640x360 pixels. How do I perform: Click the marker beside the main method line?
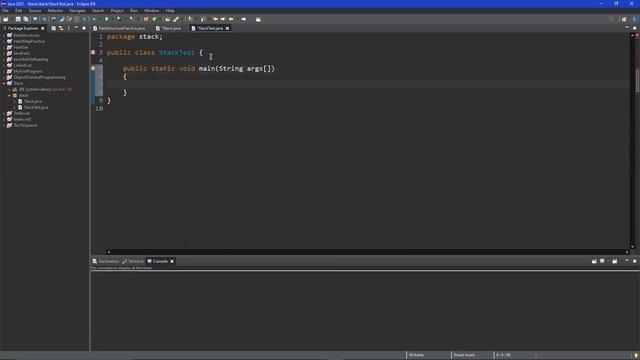[93, 68]
